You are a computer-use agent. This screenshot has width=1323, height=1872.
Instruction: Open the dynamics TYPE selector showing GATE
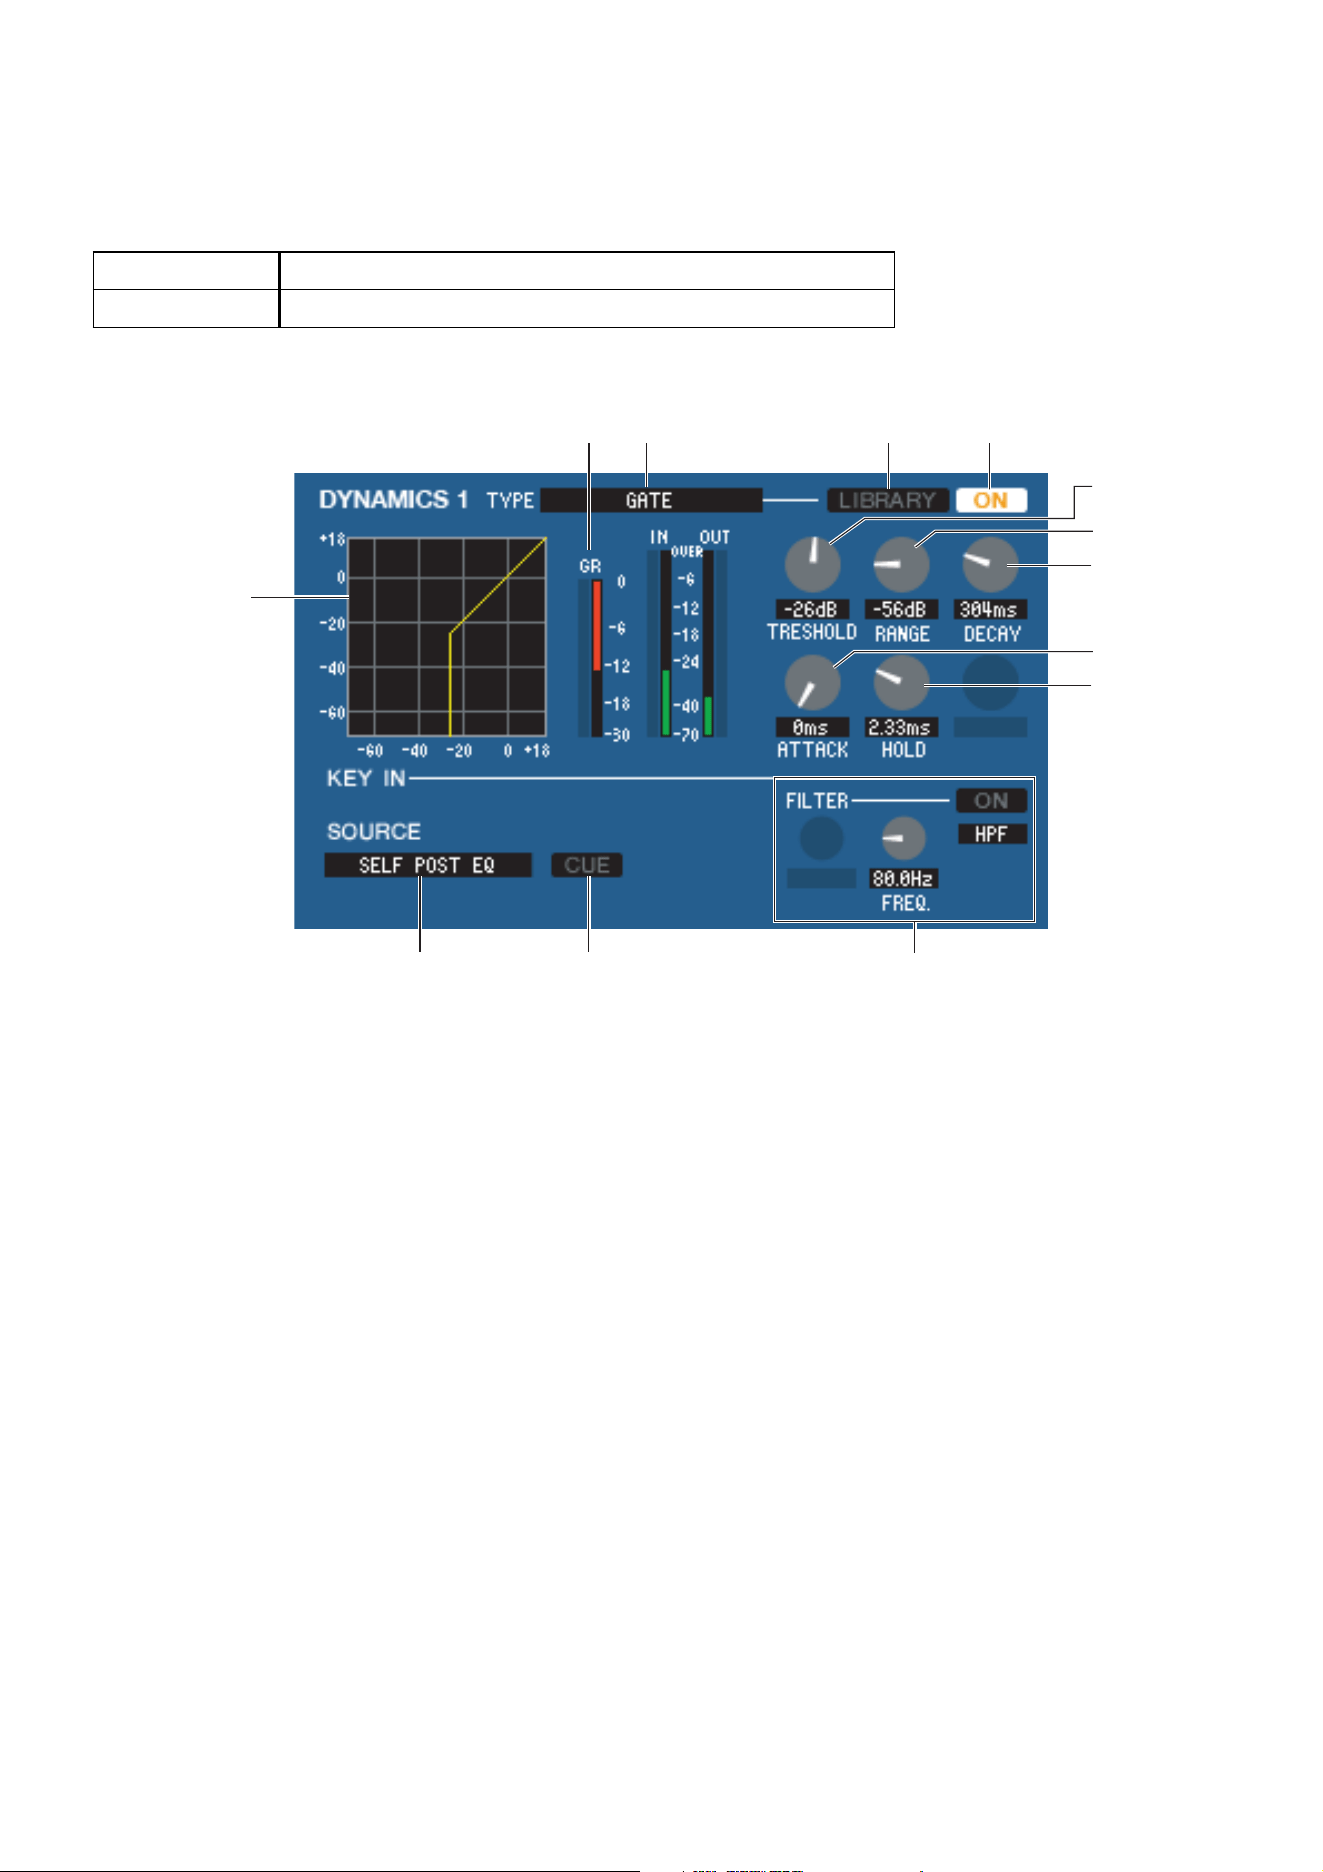coord(651,500)
